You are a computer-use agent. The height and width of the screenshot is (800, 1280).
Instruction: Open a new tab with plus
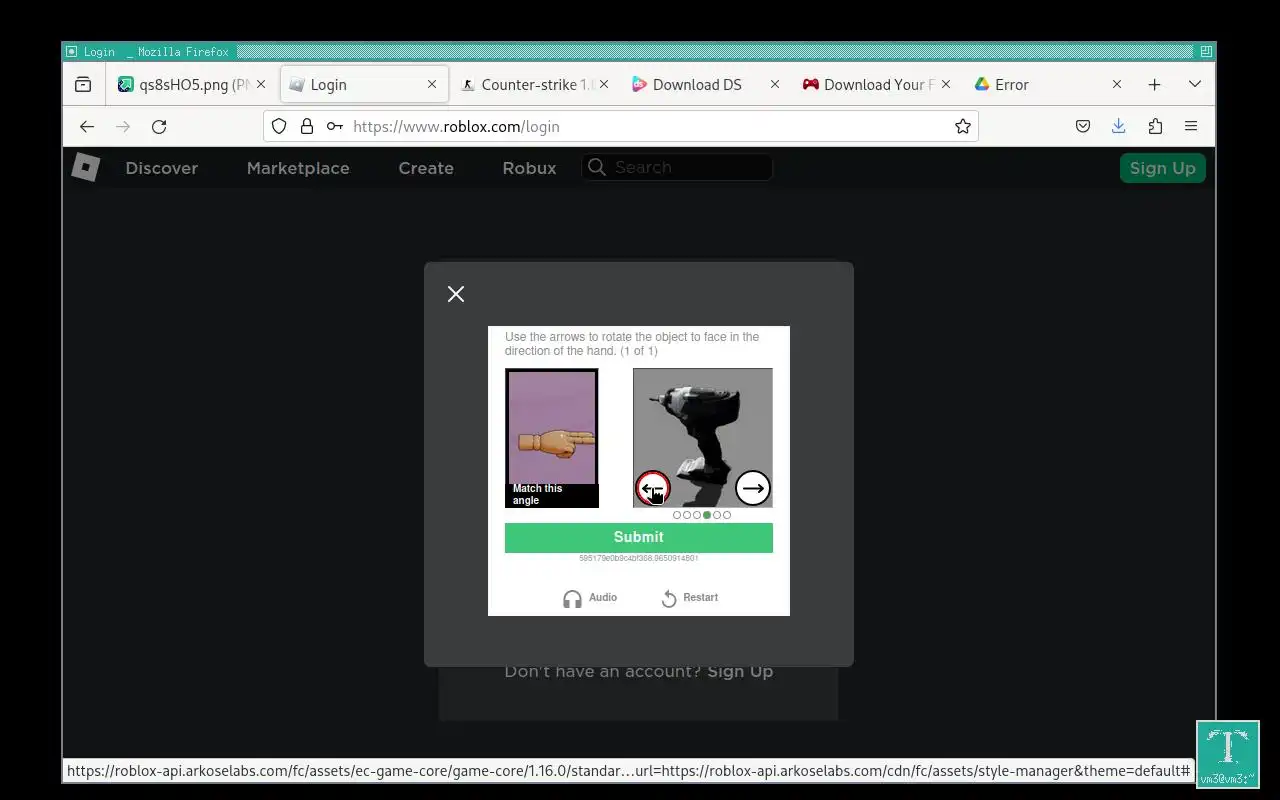1154,85
